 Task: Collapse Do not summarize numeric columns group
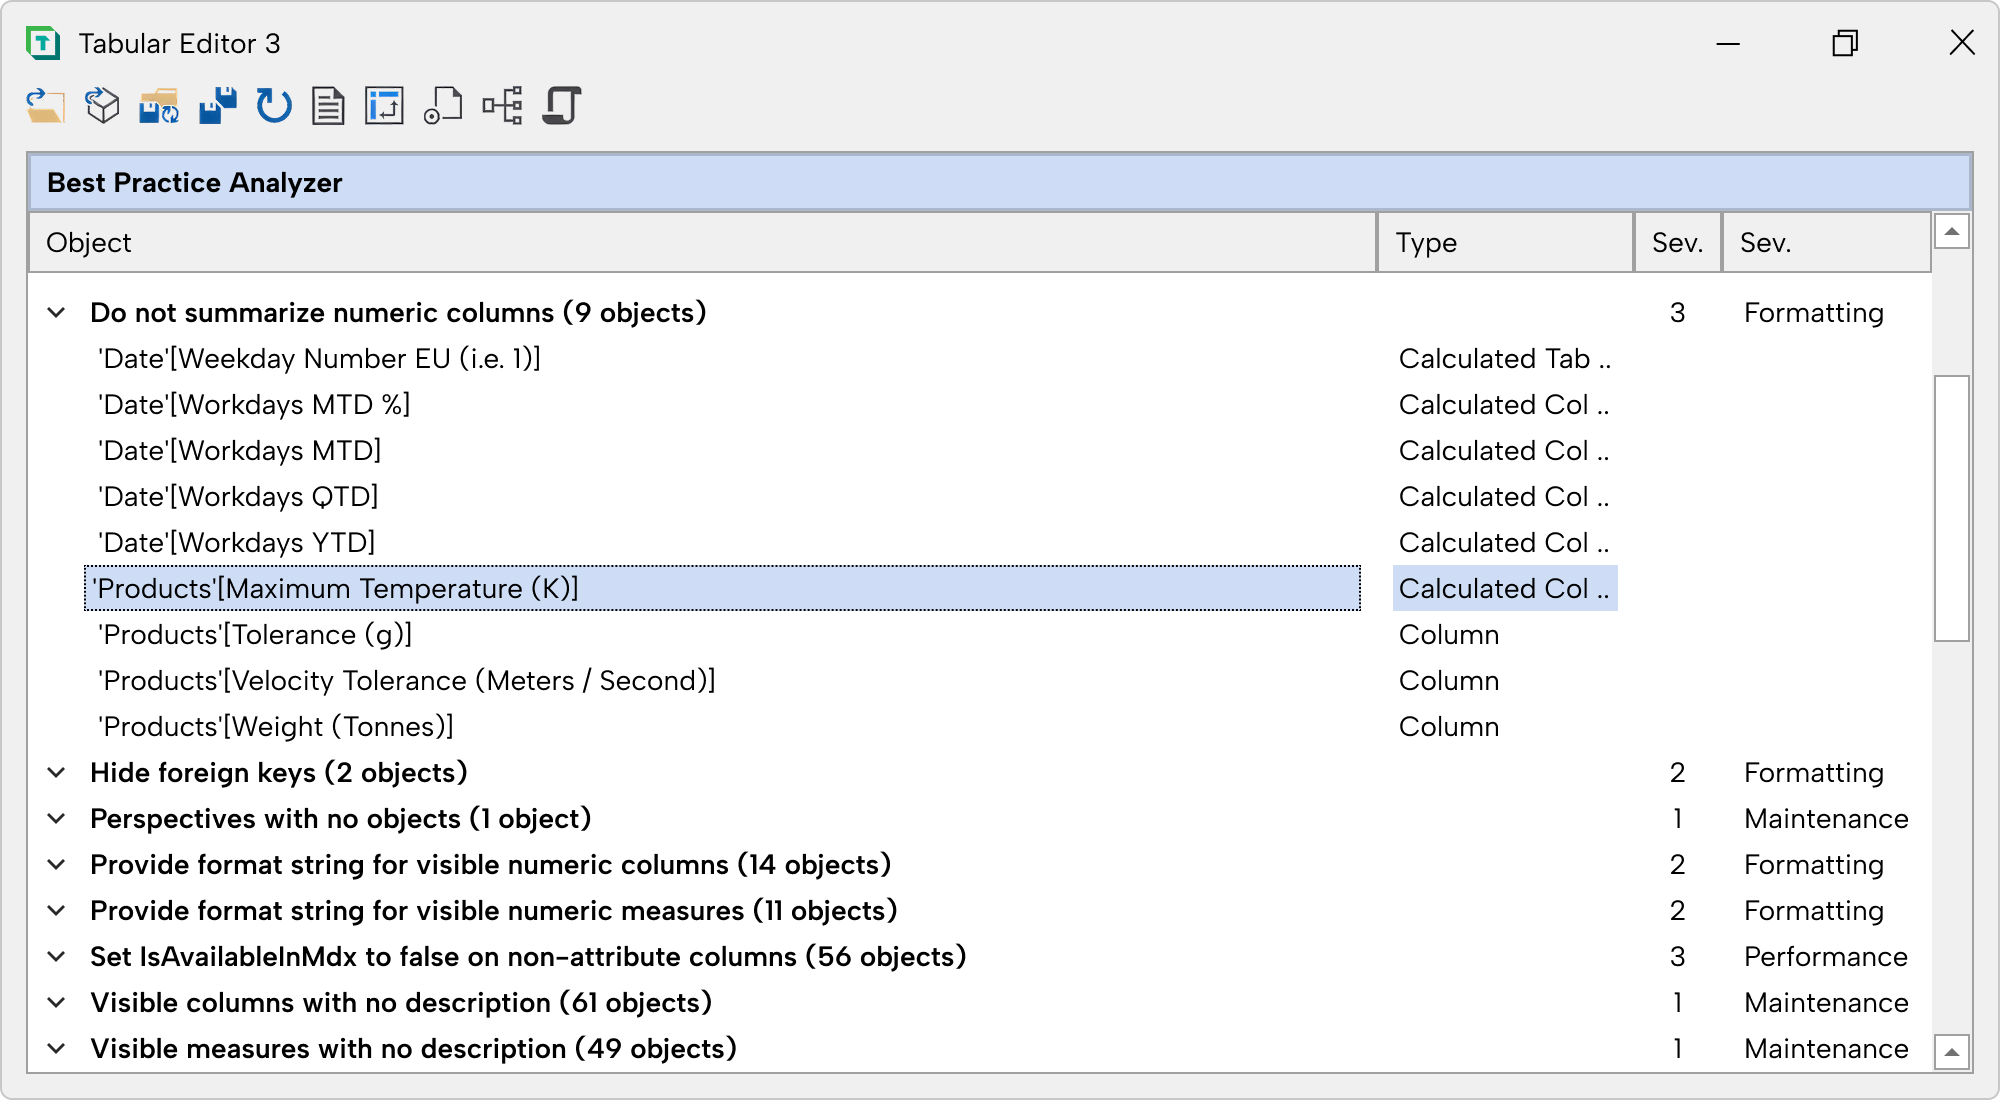(57, 313)
